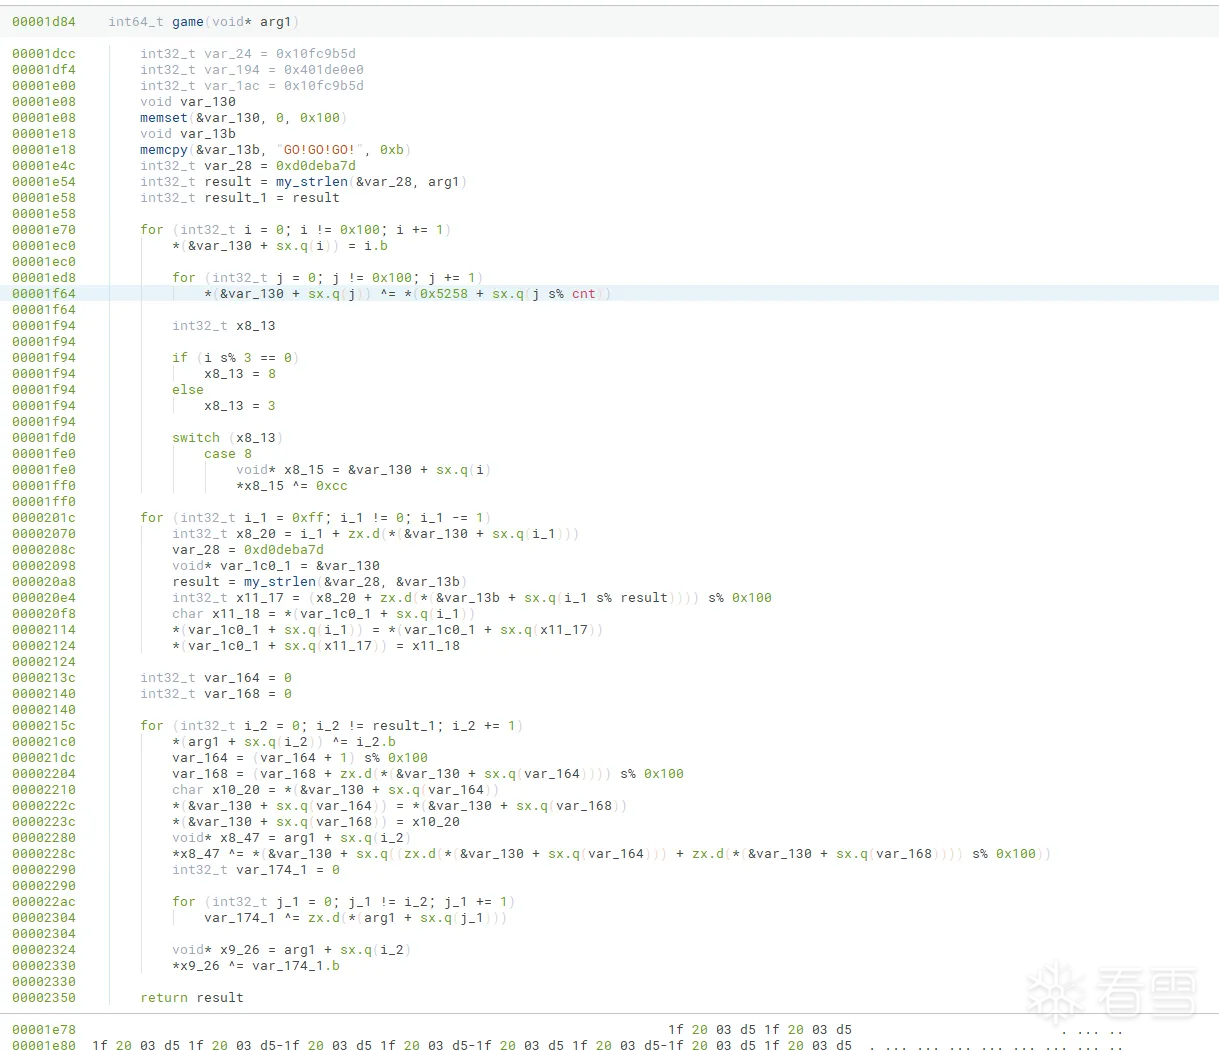Viewport: 1219px width, 1050px height.
Task: Click hex dump address 00001e80
Action: click(x=43, y=1046)
